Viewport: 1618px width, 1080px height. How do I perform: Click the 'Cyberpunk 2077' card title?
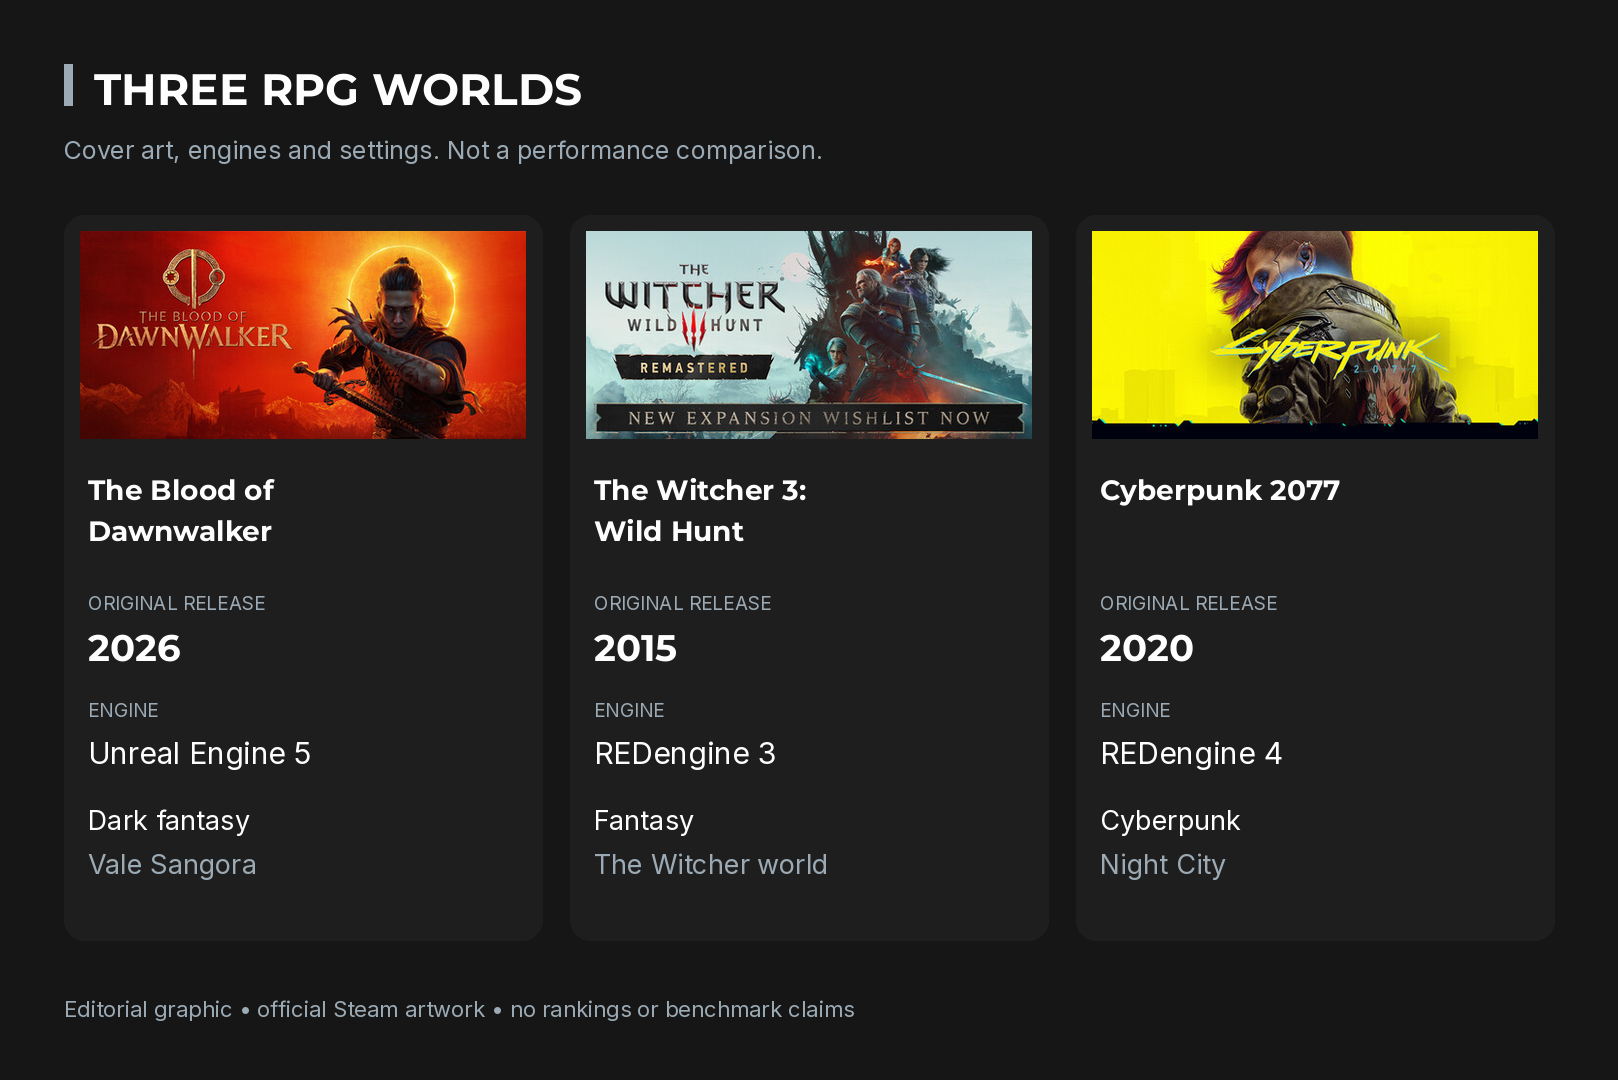tap(1220, 490)
